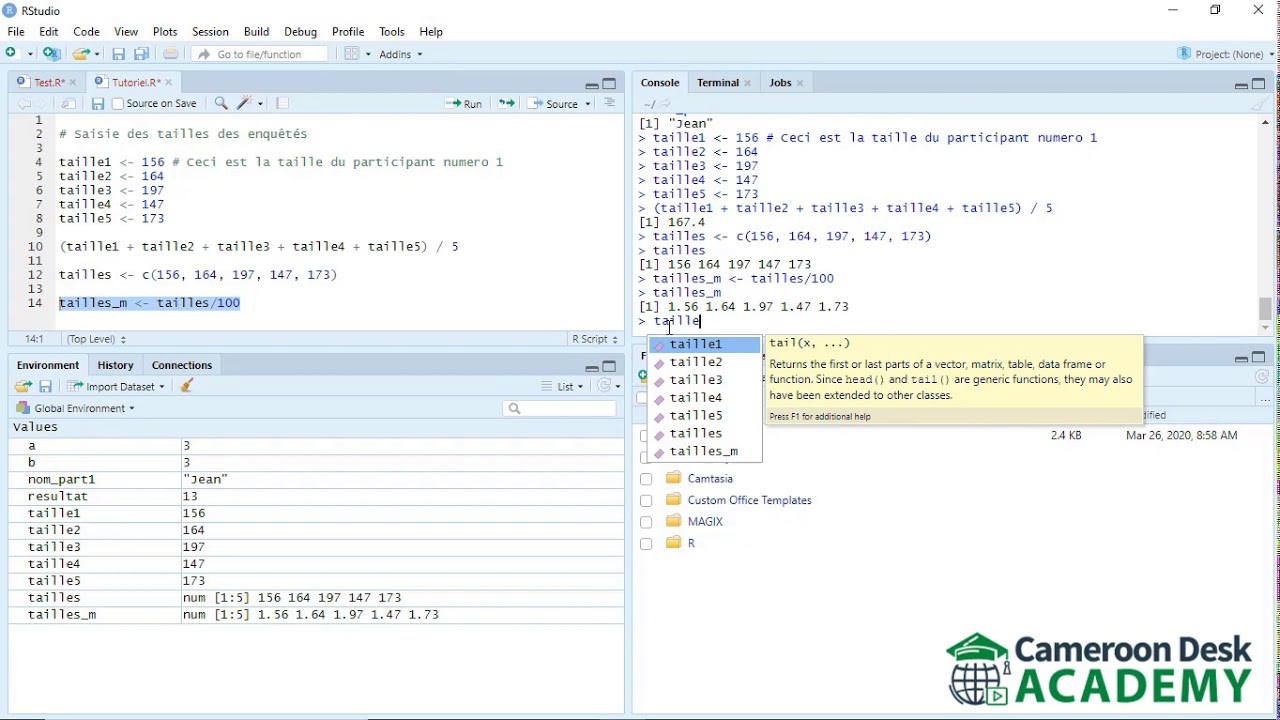Click the Go to file/function field
Screen dimensions: 1280x720
pos(260,54)
